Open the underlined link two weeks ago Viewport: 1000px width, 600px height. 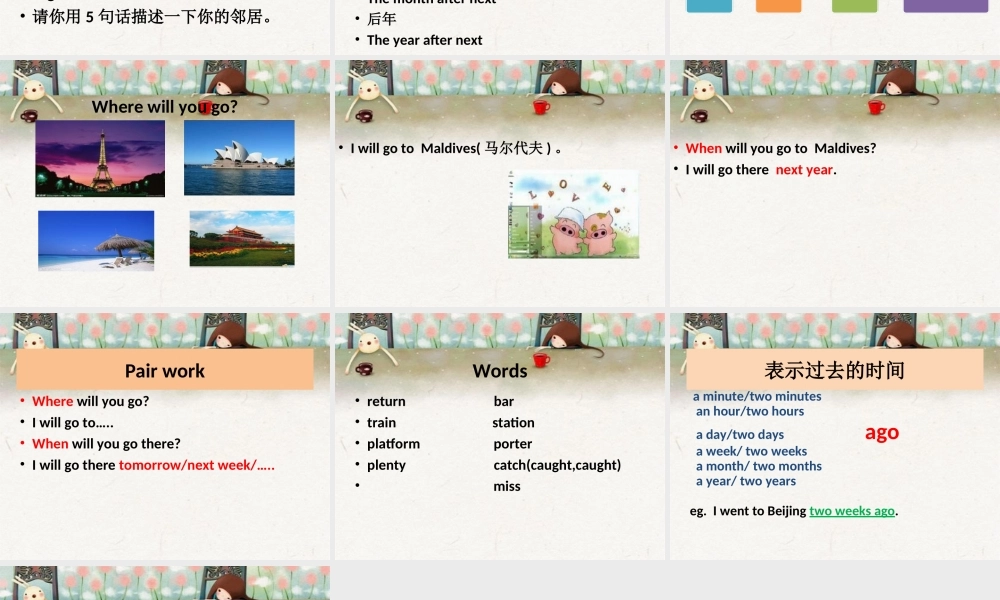tap(851, 510)
